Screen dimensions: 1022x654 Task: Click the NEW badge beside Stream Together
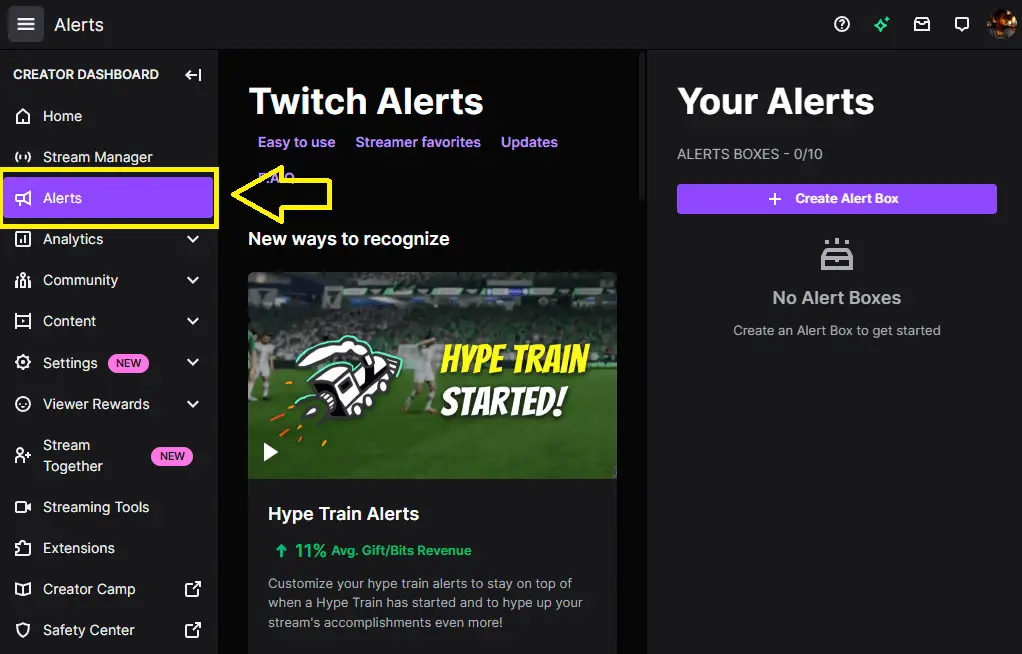point(172,456)
